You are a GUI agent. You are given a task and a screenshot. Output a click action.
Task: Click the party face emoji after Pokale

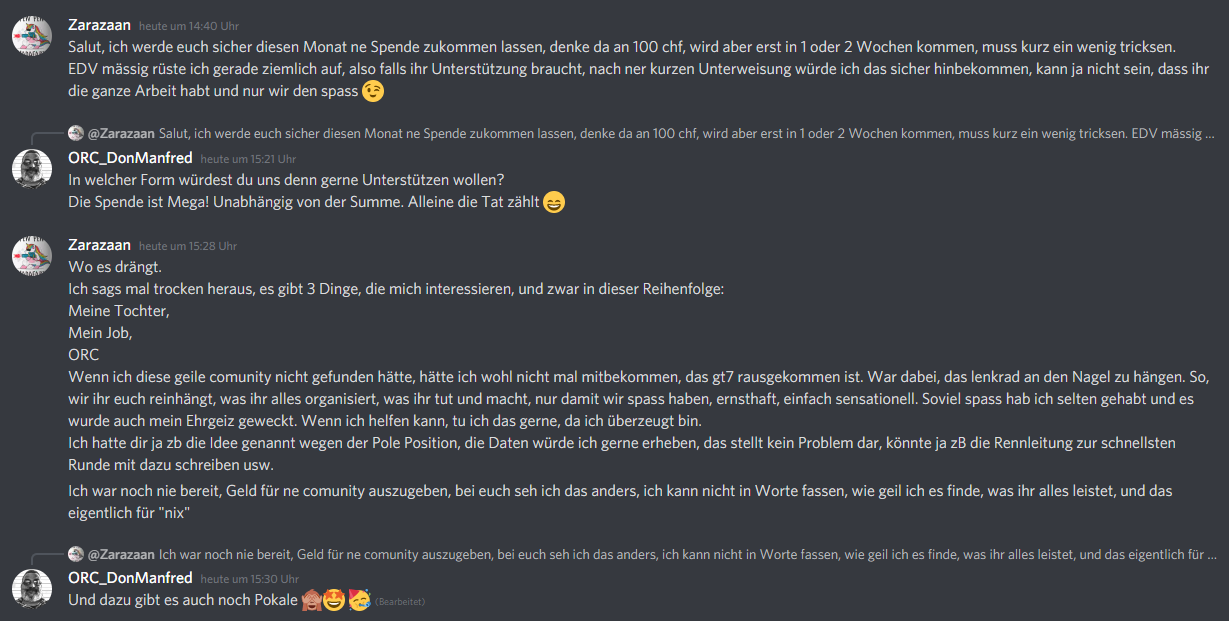(x=359, y=601)
